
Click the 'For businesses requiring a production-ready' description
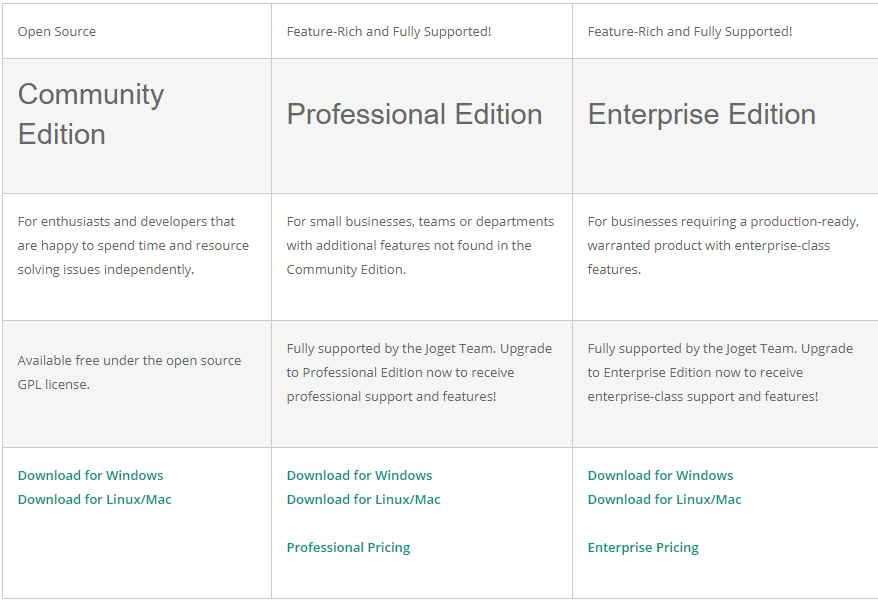(x=722, y=245)
